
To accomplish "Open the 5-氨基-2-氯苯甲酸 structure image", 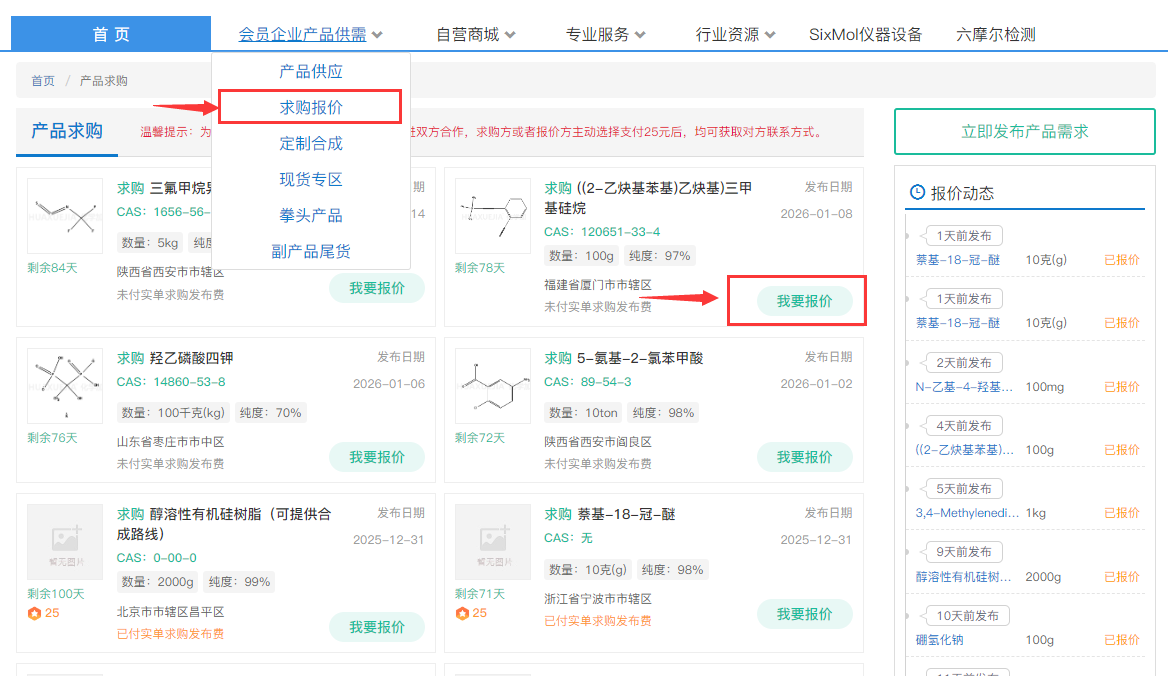I will point(493,387).
